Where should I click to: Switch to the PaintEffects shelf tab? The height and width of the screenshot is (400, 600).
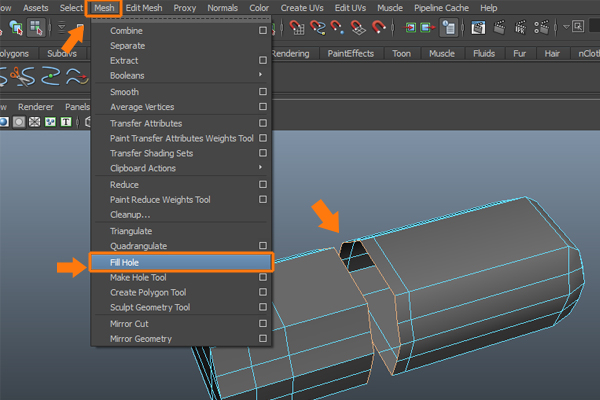[x=352, y=53]
